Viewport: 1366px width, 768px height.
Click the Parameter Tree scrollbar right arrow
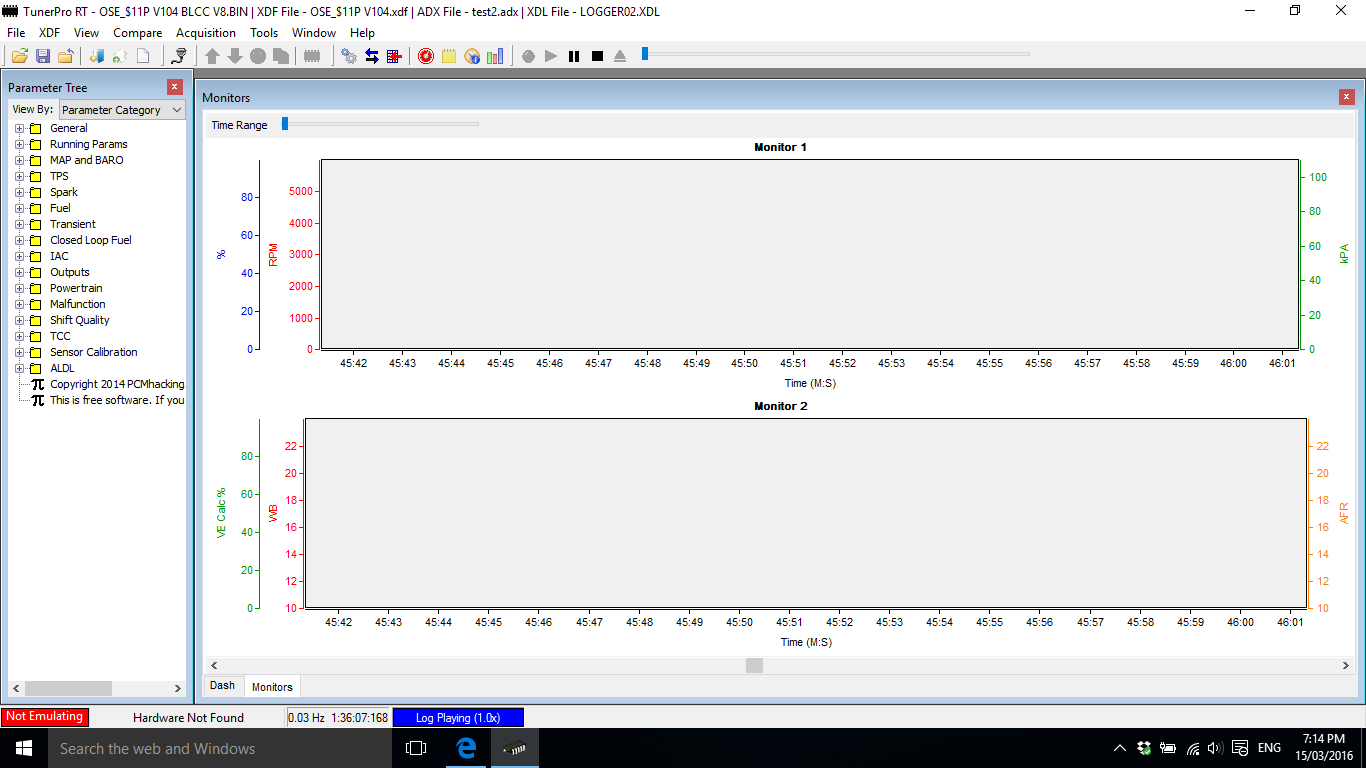tap(178, 688)
